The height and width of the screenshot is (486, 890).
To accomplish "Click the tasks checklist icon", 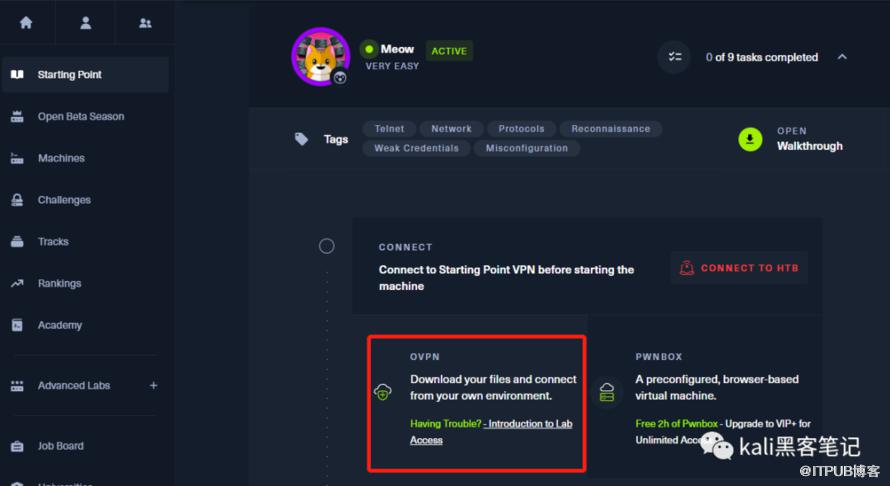I will click(x=674, y=57).
